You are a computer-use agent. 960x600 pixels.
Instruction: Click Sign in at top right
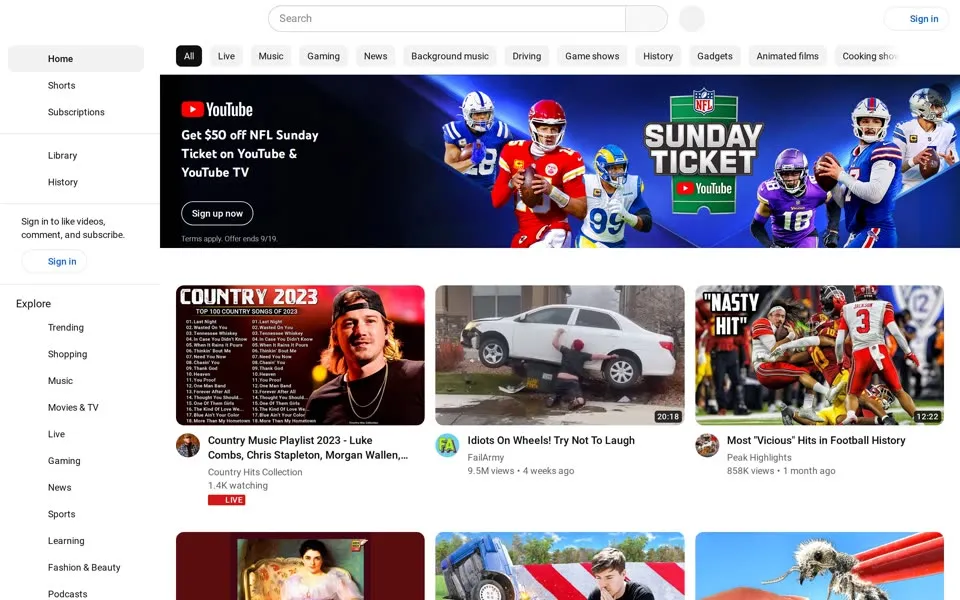[x=916, y=18]
